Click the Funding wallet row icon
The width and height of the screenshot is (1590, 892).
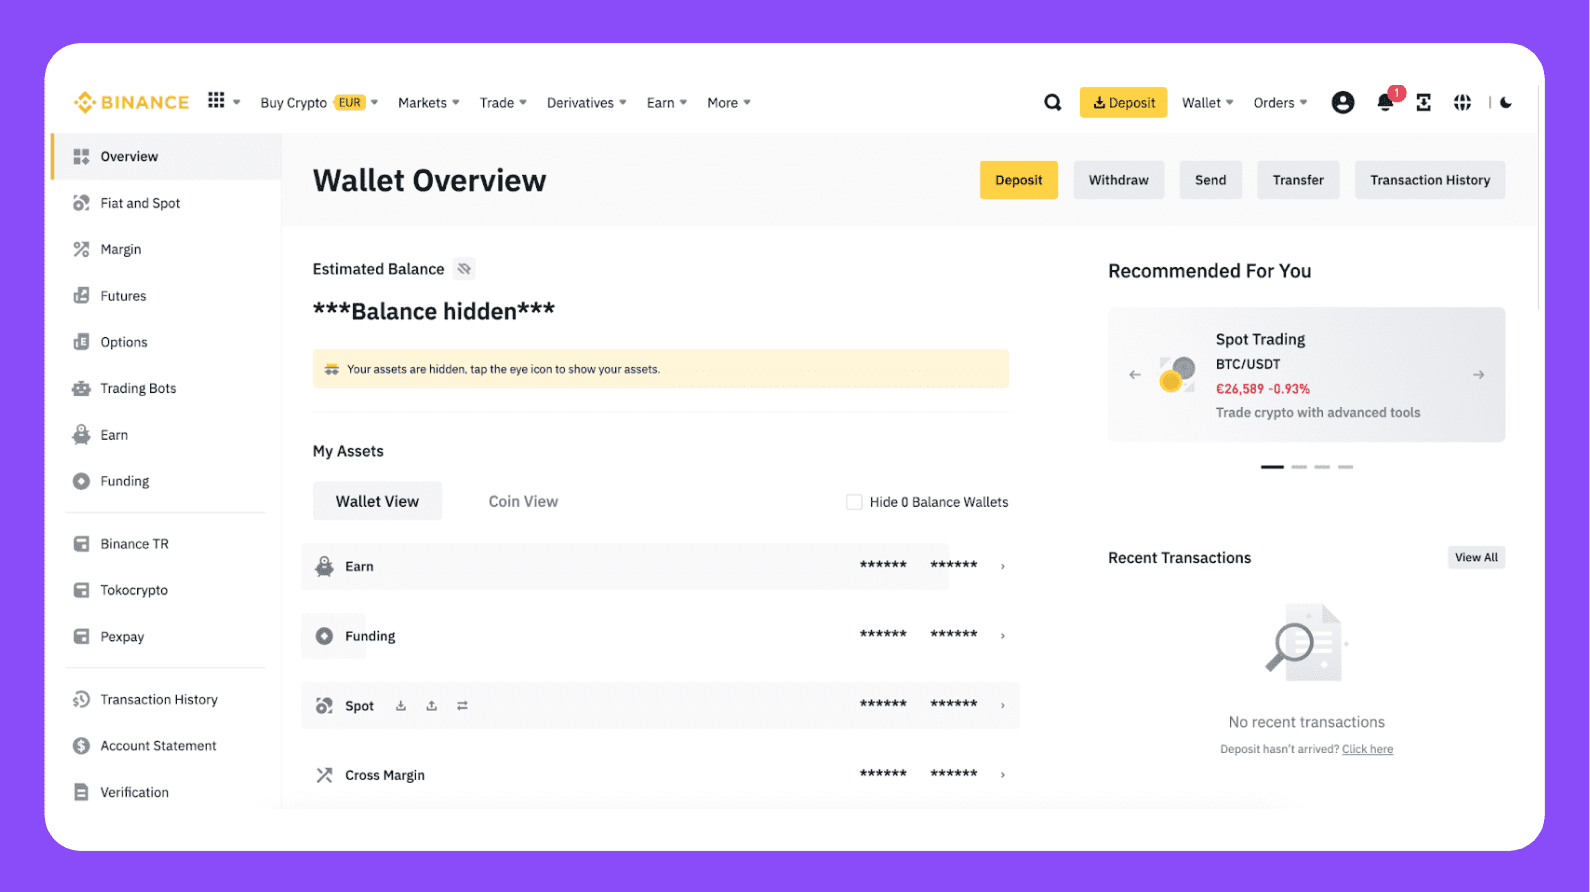pyautogui.click(x=324, y=636)
